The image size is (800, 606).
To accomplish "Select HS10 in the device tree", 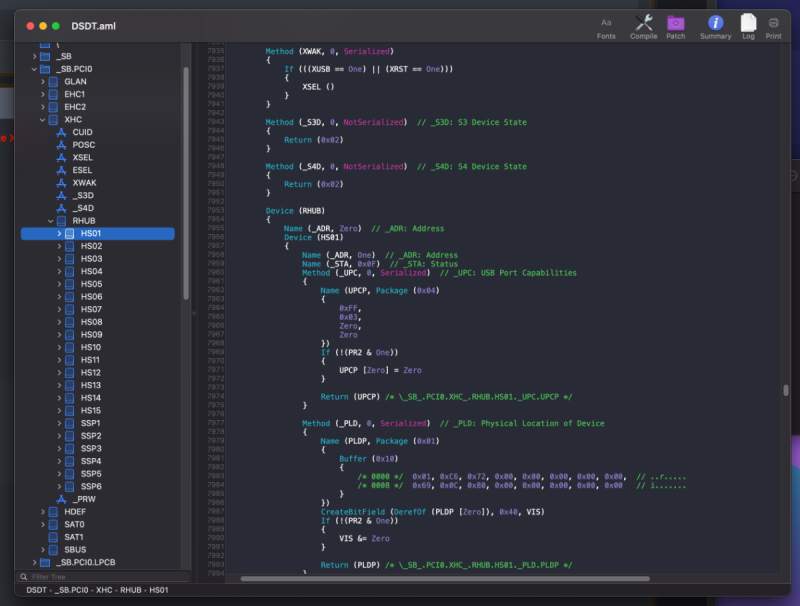I will (90, 347).
